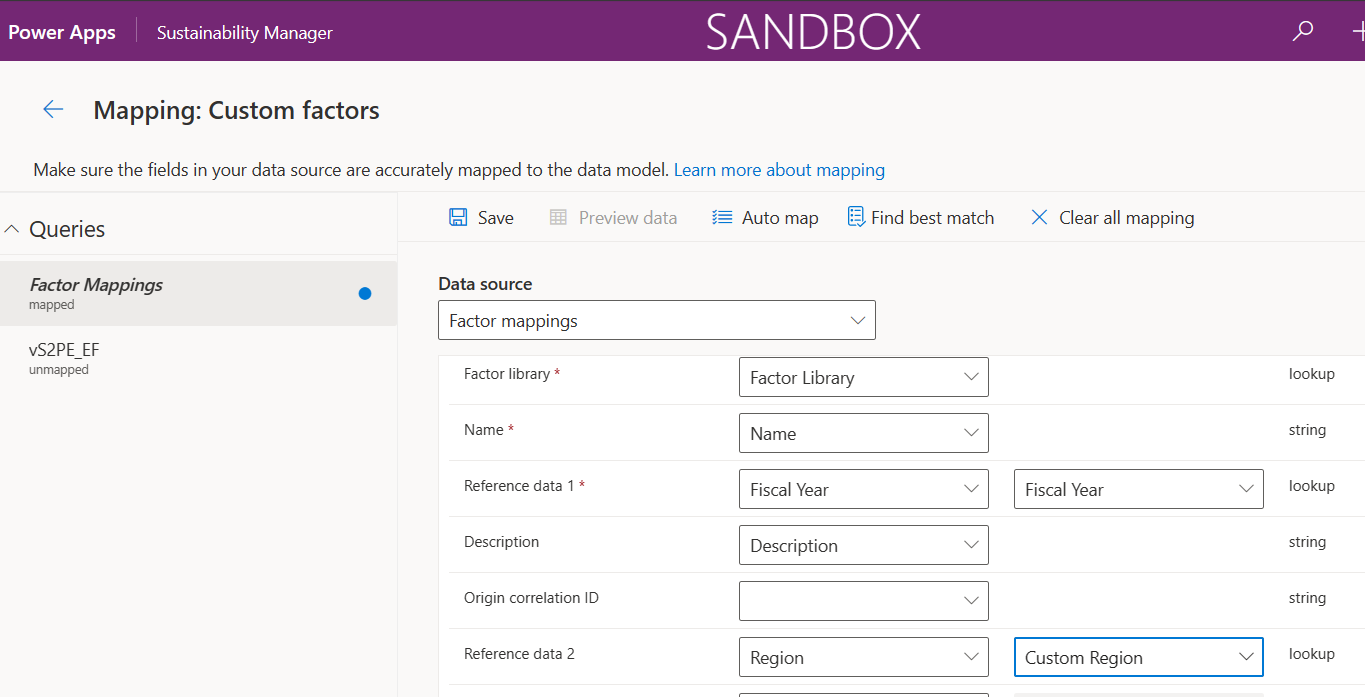Click 'string' type in Description row
The width and height of the screenshot is (1365, 697).
(x=1308, y=541)
